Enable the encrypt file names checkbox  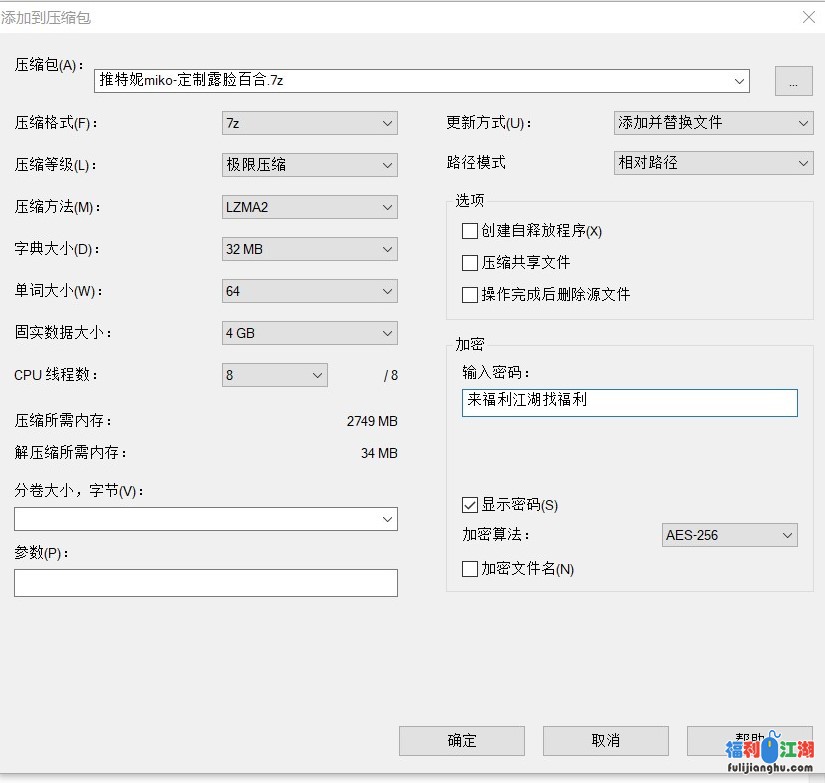coord(470,569)
